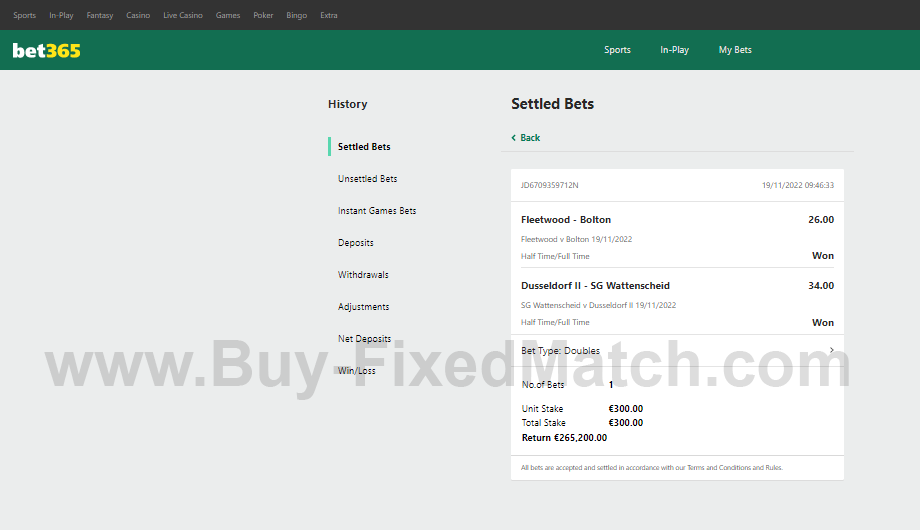Screen dimensions: 920x530
Task: Select In-Play in green header
Action: pyautogui.click(x=674, y=50)
